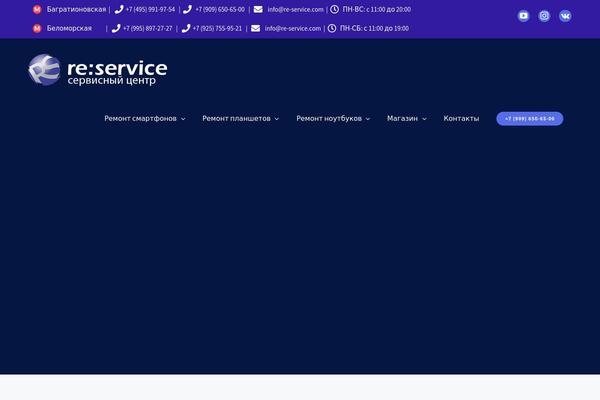Click ПН-СБ: с 11:00 до 19:00 text

click(374, 28)
